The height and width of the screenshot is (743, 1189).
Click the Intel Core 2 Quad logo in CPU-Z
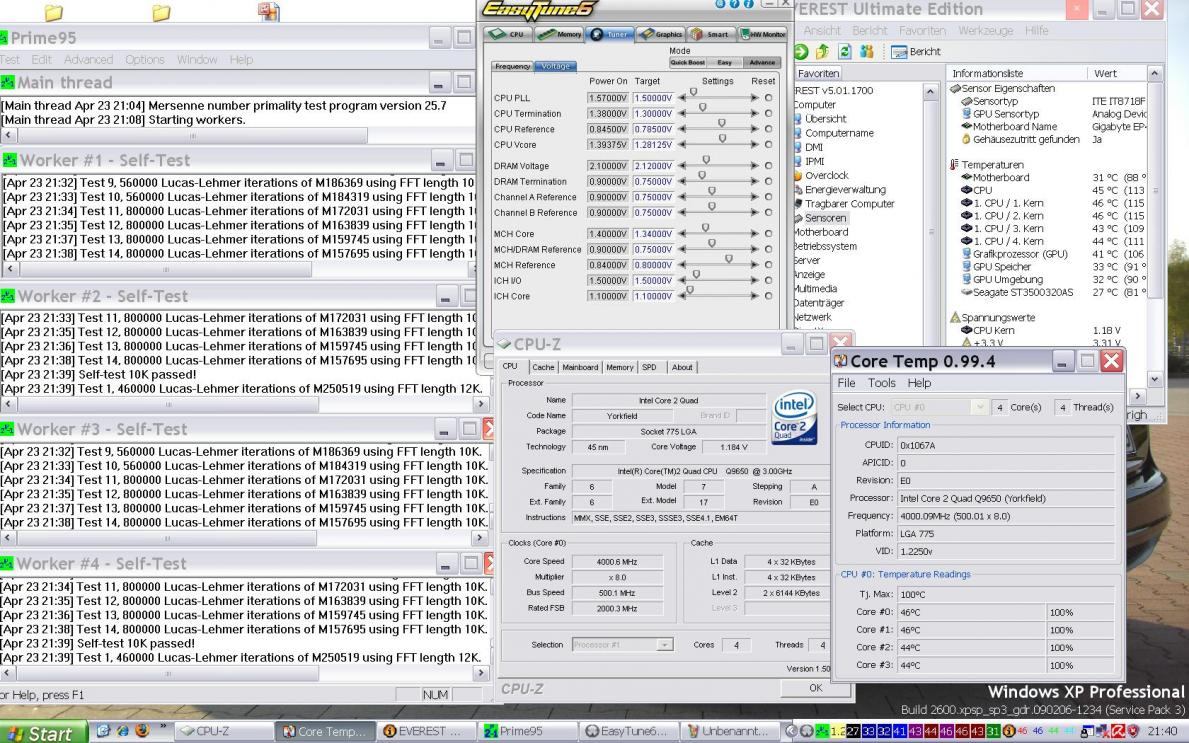[794, 417]
